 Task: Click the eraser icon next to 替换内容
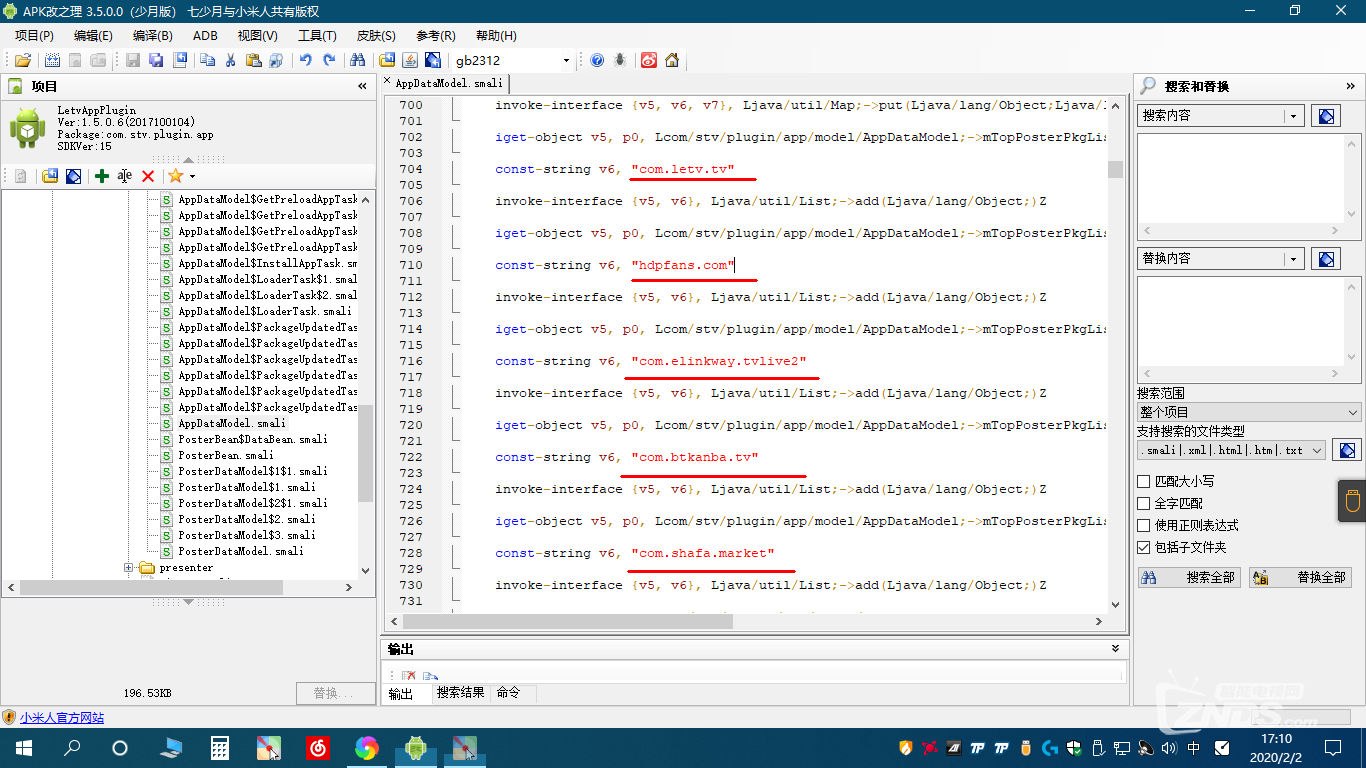pos(1326,259)
